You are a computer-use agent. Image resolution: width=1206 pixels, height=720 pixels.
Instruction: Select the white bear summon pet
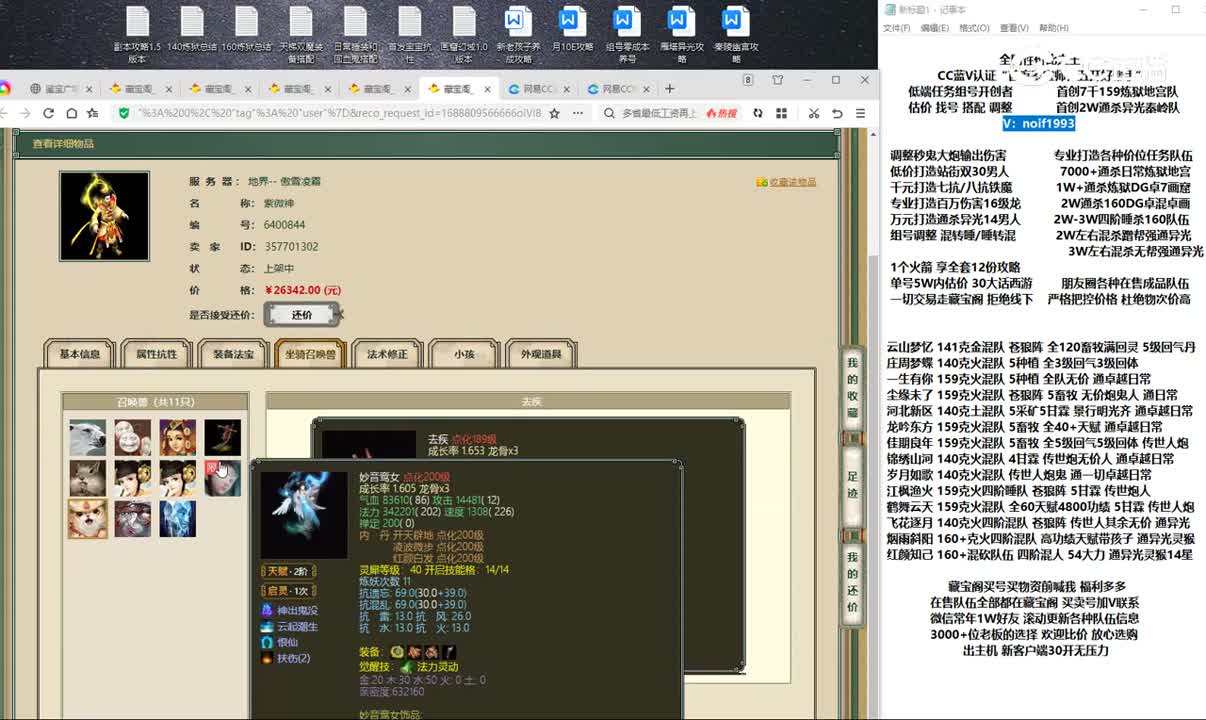88,437
